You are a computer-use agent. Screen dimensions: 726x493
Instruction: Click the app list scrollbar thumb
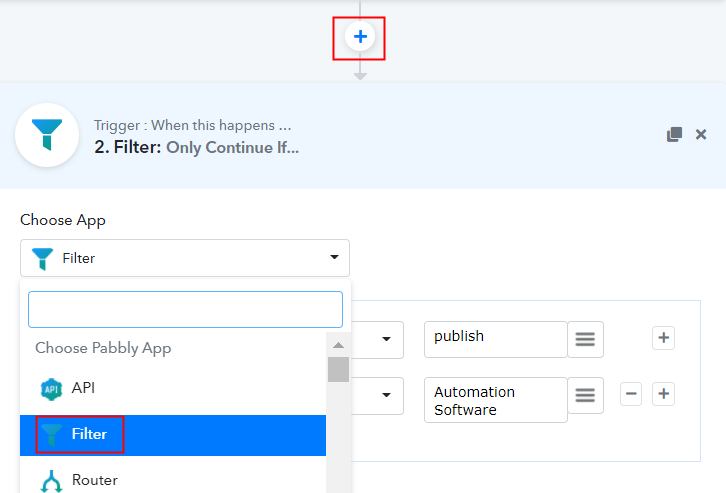point(338,369)
